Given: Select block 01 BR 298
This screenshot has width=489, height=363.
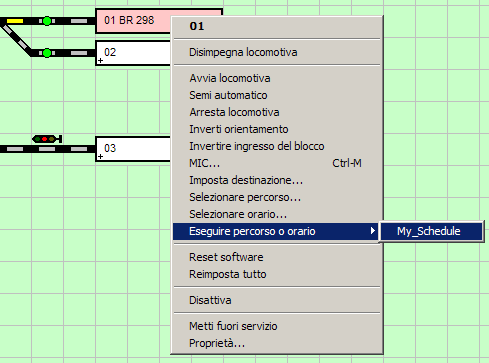Looking at the screenshot, I should pyautogui.click(x=133, y=21).
